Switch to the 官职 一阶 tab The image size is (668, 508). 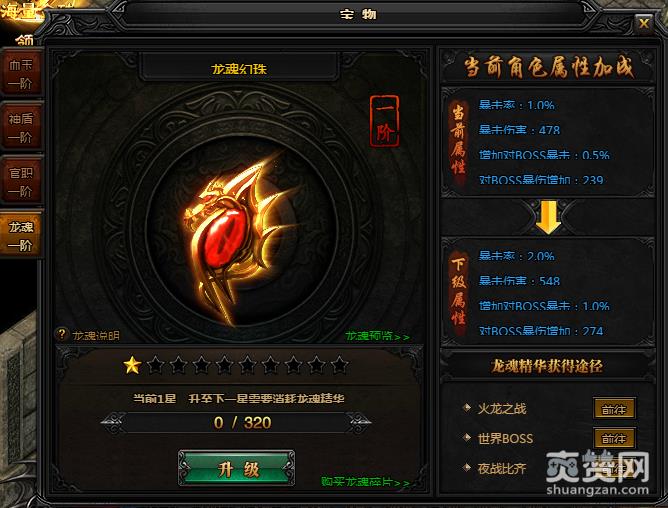pyautogui.click(x=21, y=182)
